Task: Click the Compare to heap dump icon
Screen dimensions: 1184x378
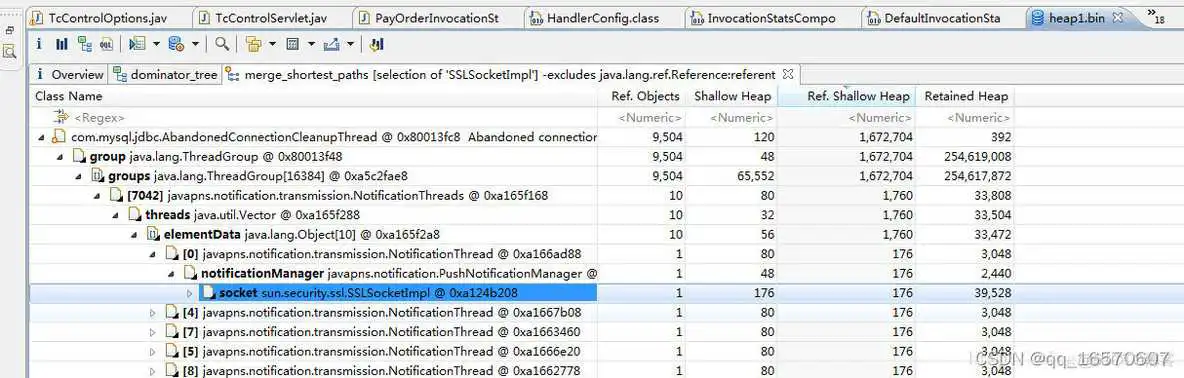Action: click(378, 45)
